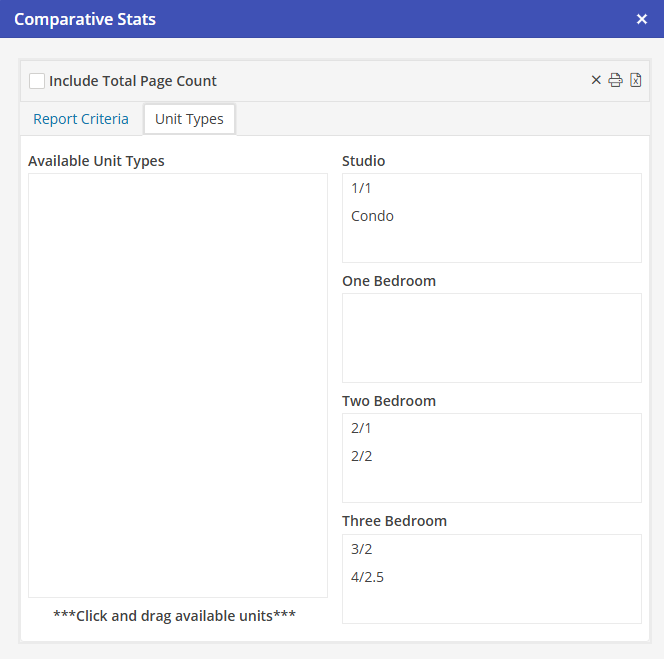Export report to Excel icon
The image size is (664, 659).
[636, 80]
